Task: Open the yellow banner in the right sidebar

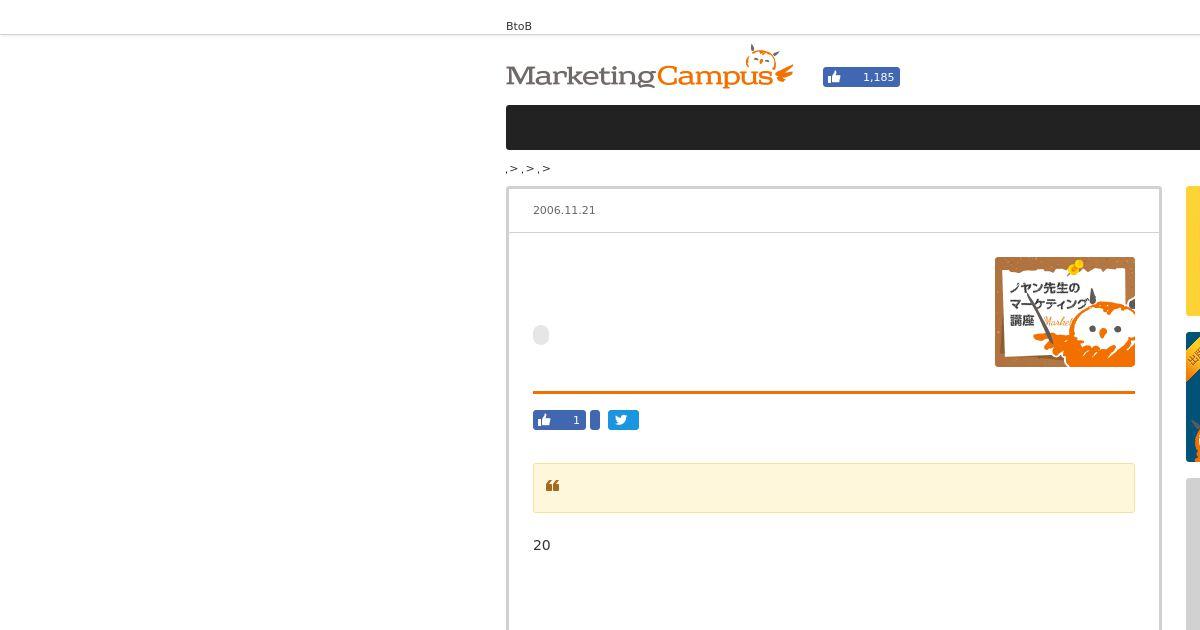Action: [1193, 251]
